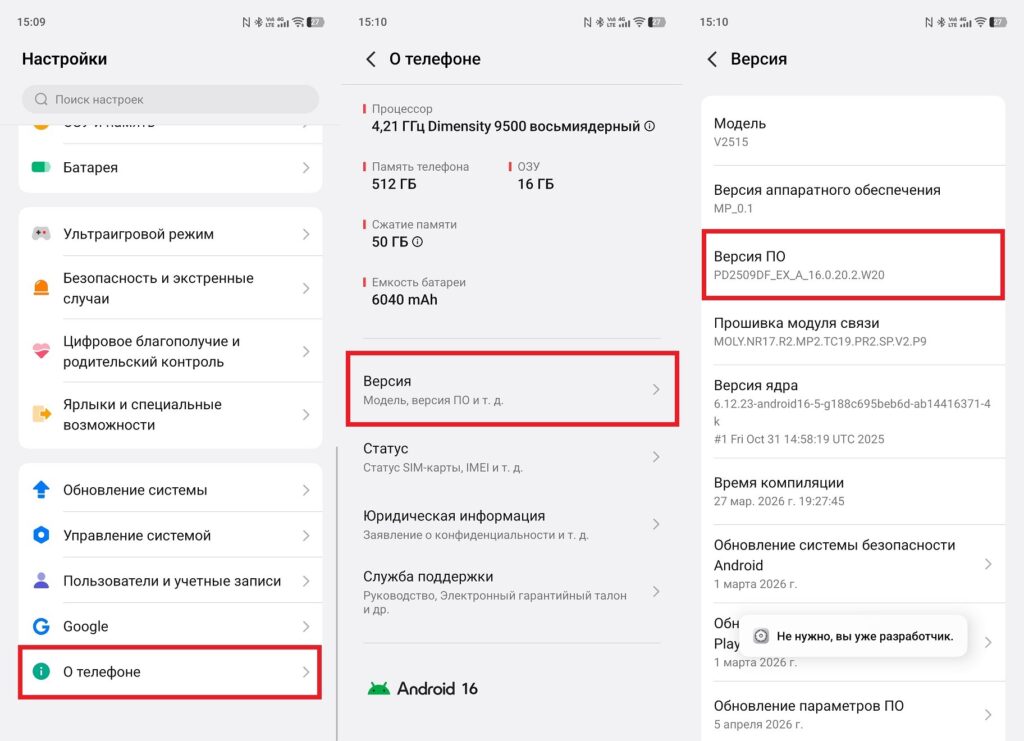Tap the 6040 mAh battery capacity value
The height and width of the screenshot is (741, 1024).
click(x=404, y=300)
